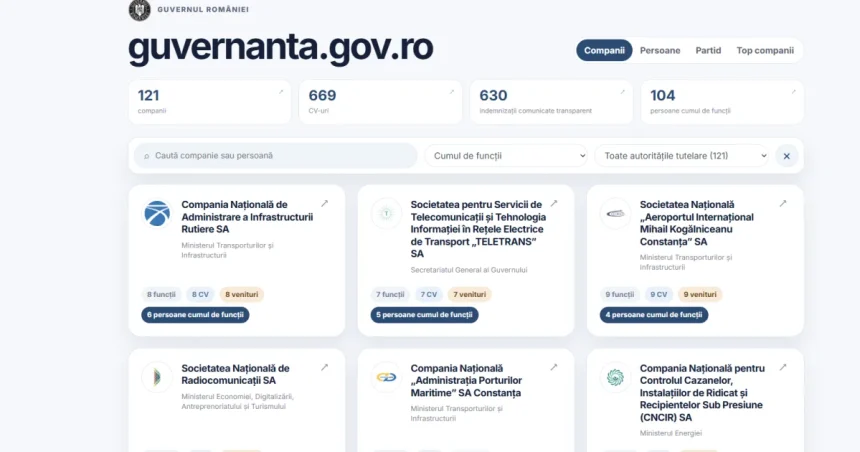
Task: Click the GUVERNUL ROMÂNIEI header text
Action: [203, 9]
